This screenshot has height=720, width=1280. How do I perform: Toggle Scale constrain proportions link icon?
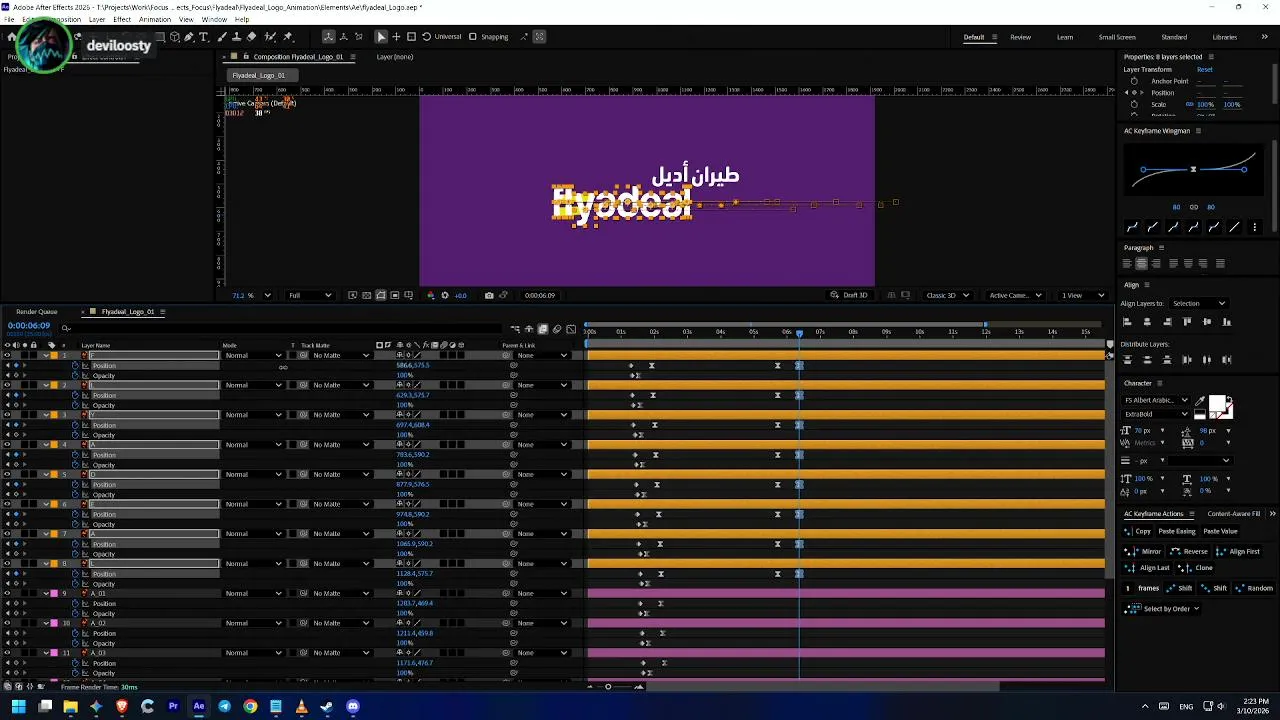click(x=1189, y=104)
